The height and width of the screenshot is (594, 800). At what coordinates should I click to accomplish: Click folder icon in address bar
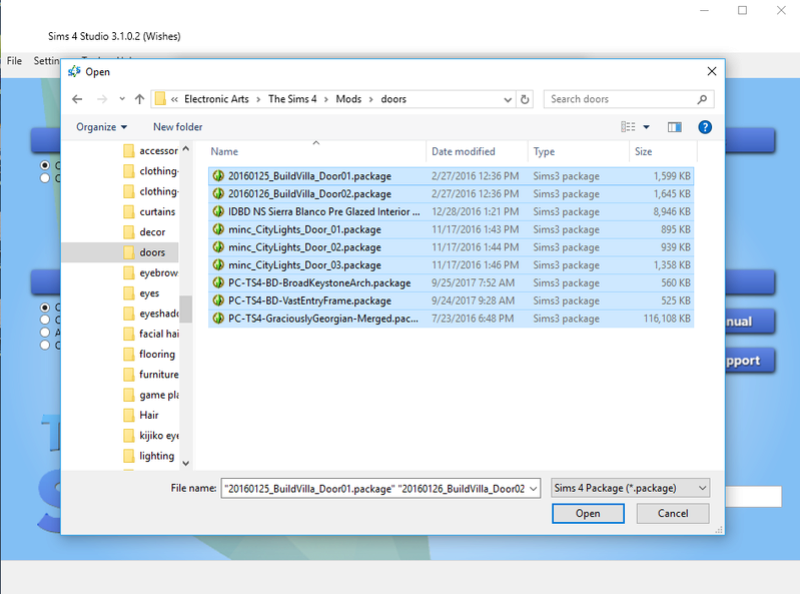coord(160,98)
